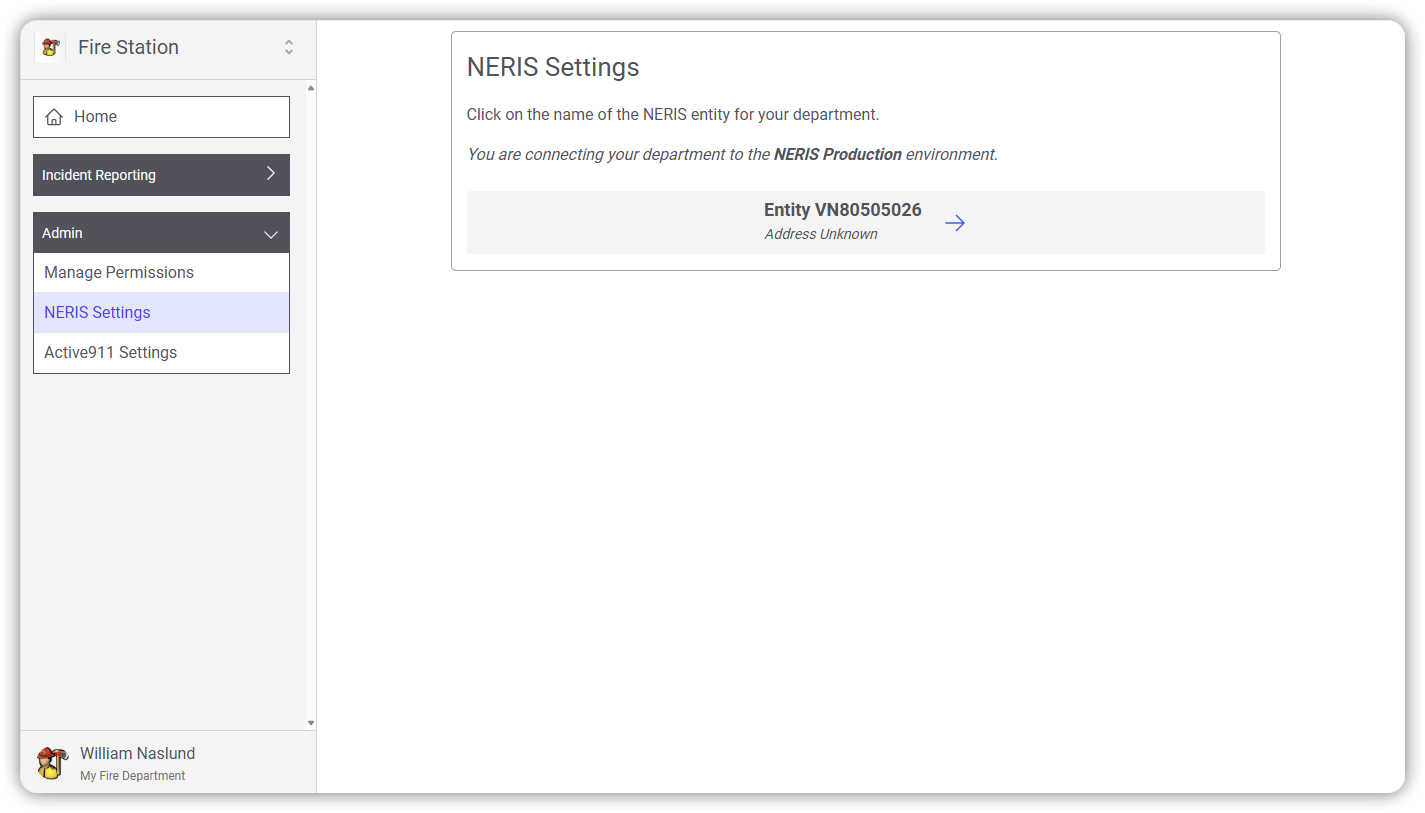Image resolution: width=1425 pixels, height=813 pixels.
Task: Expand Incident Reporting with its right chevron
Action: (270, 174)
